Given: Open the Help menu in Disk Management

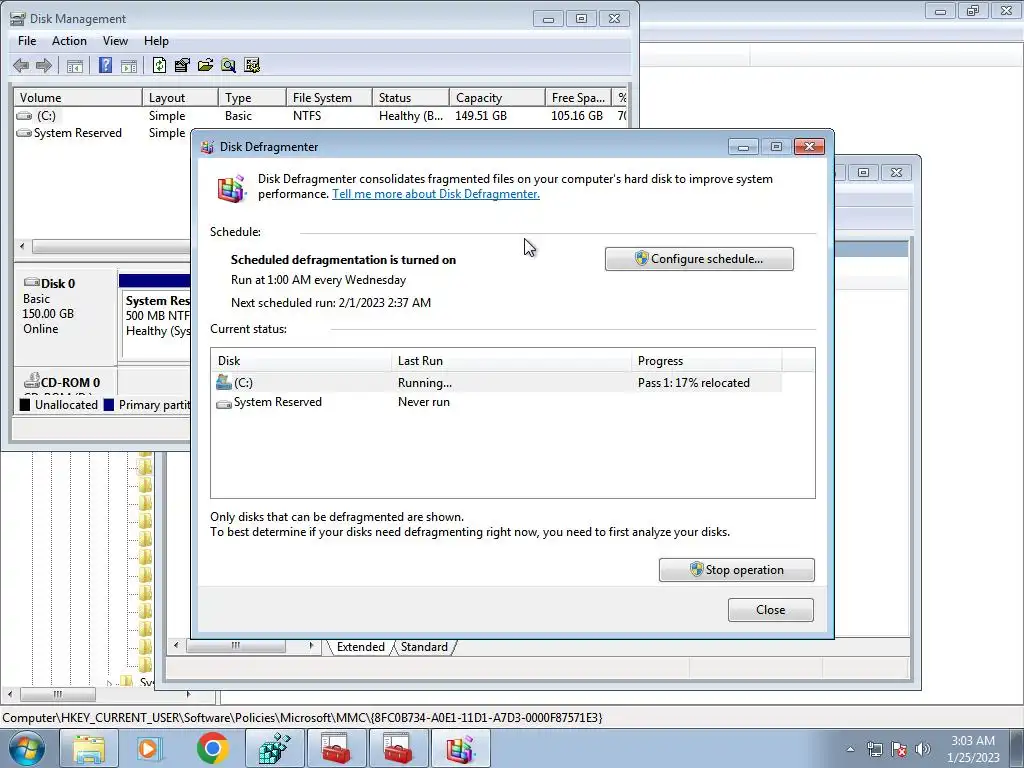Looking at the screenshot, I should 156,40.
